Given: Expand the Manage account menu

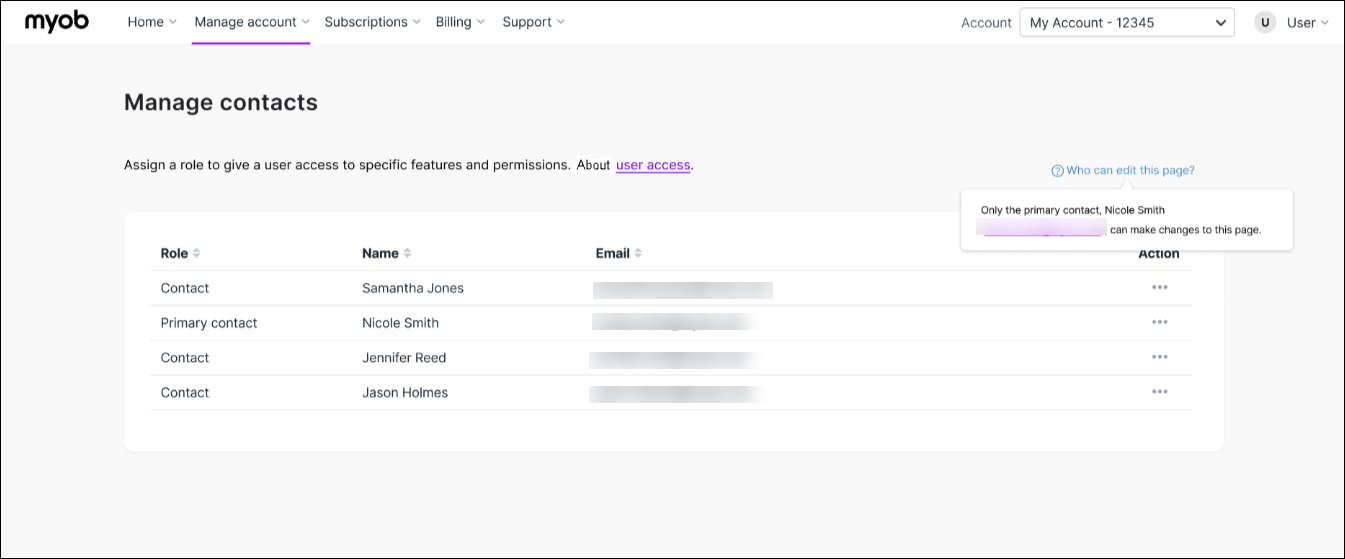Looking at the screenshot, I should point(252,22).
